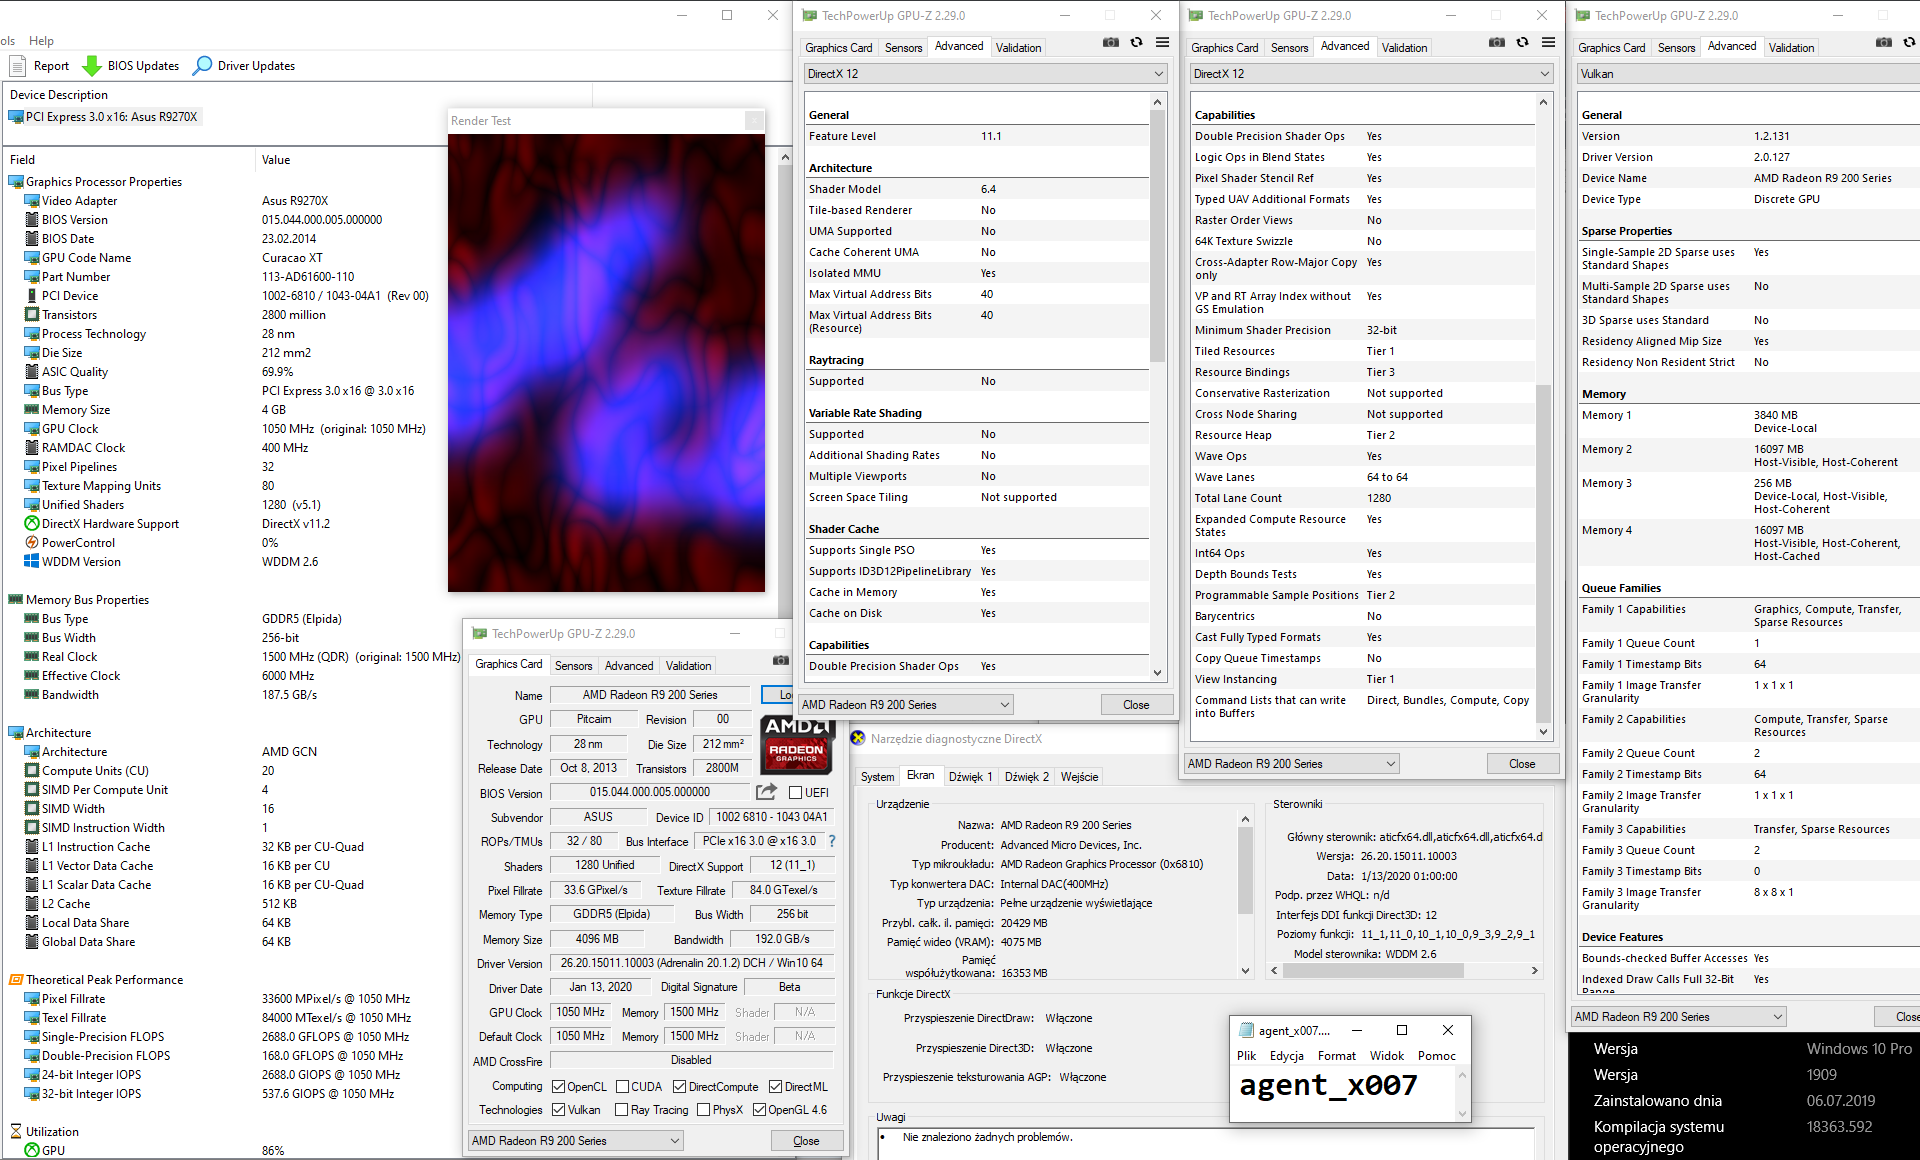The image size is (1920, 1160).
Task: Click vertical scrollbar thumb in Wave Ops window
Action: [1543, 553]
